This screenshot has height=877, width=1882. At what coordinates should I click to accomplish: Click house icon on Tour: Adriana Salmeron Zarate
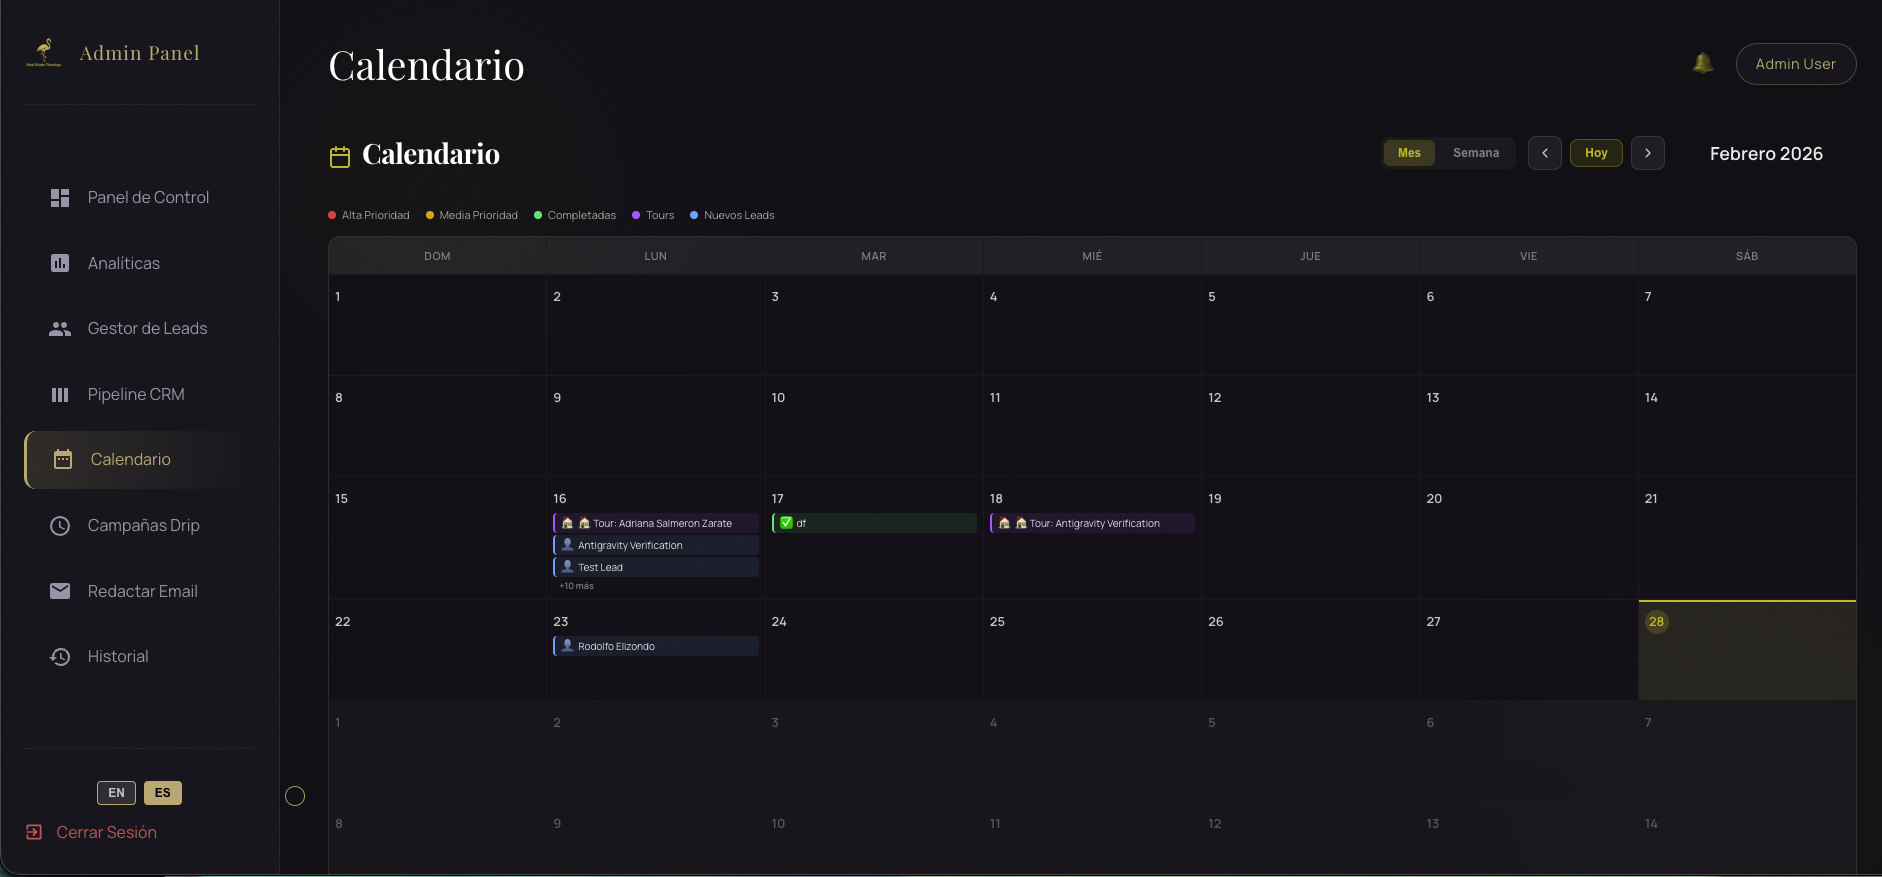pos(567,523)
